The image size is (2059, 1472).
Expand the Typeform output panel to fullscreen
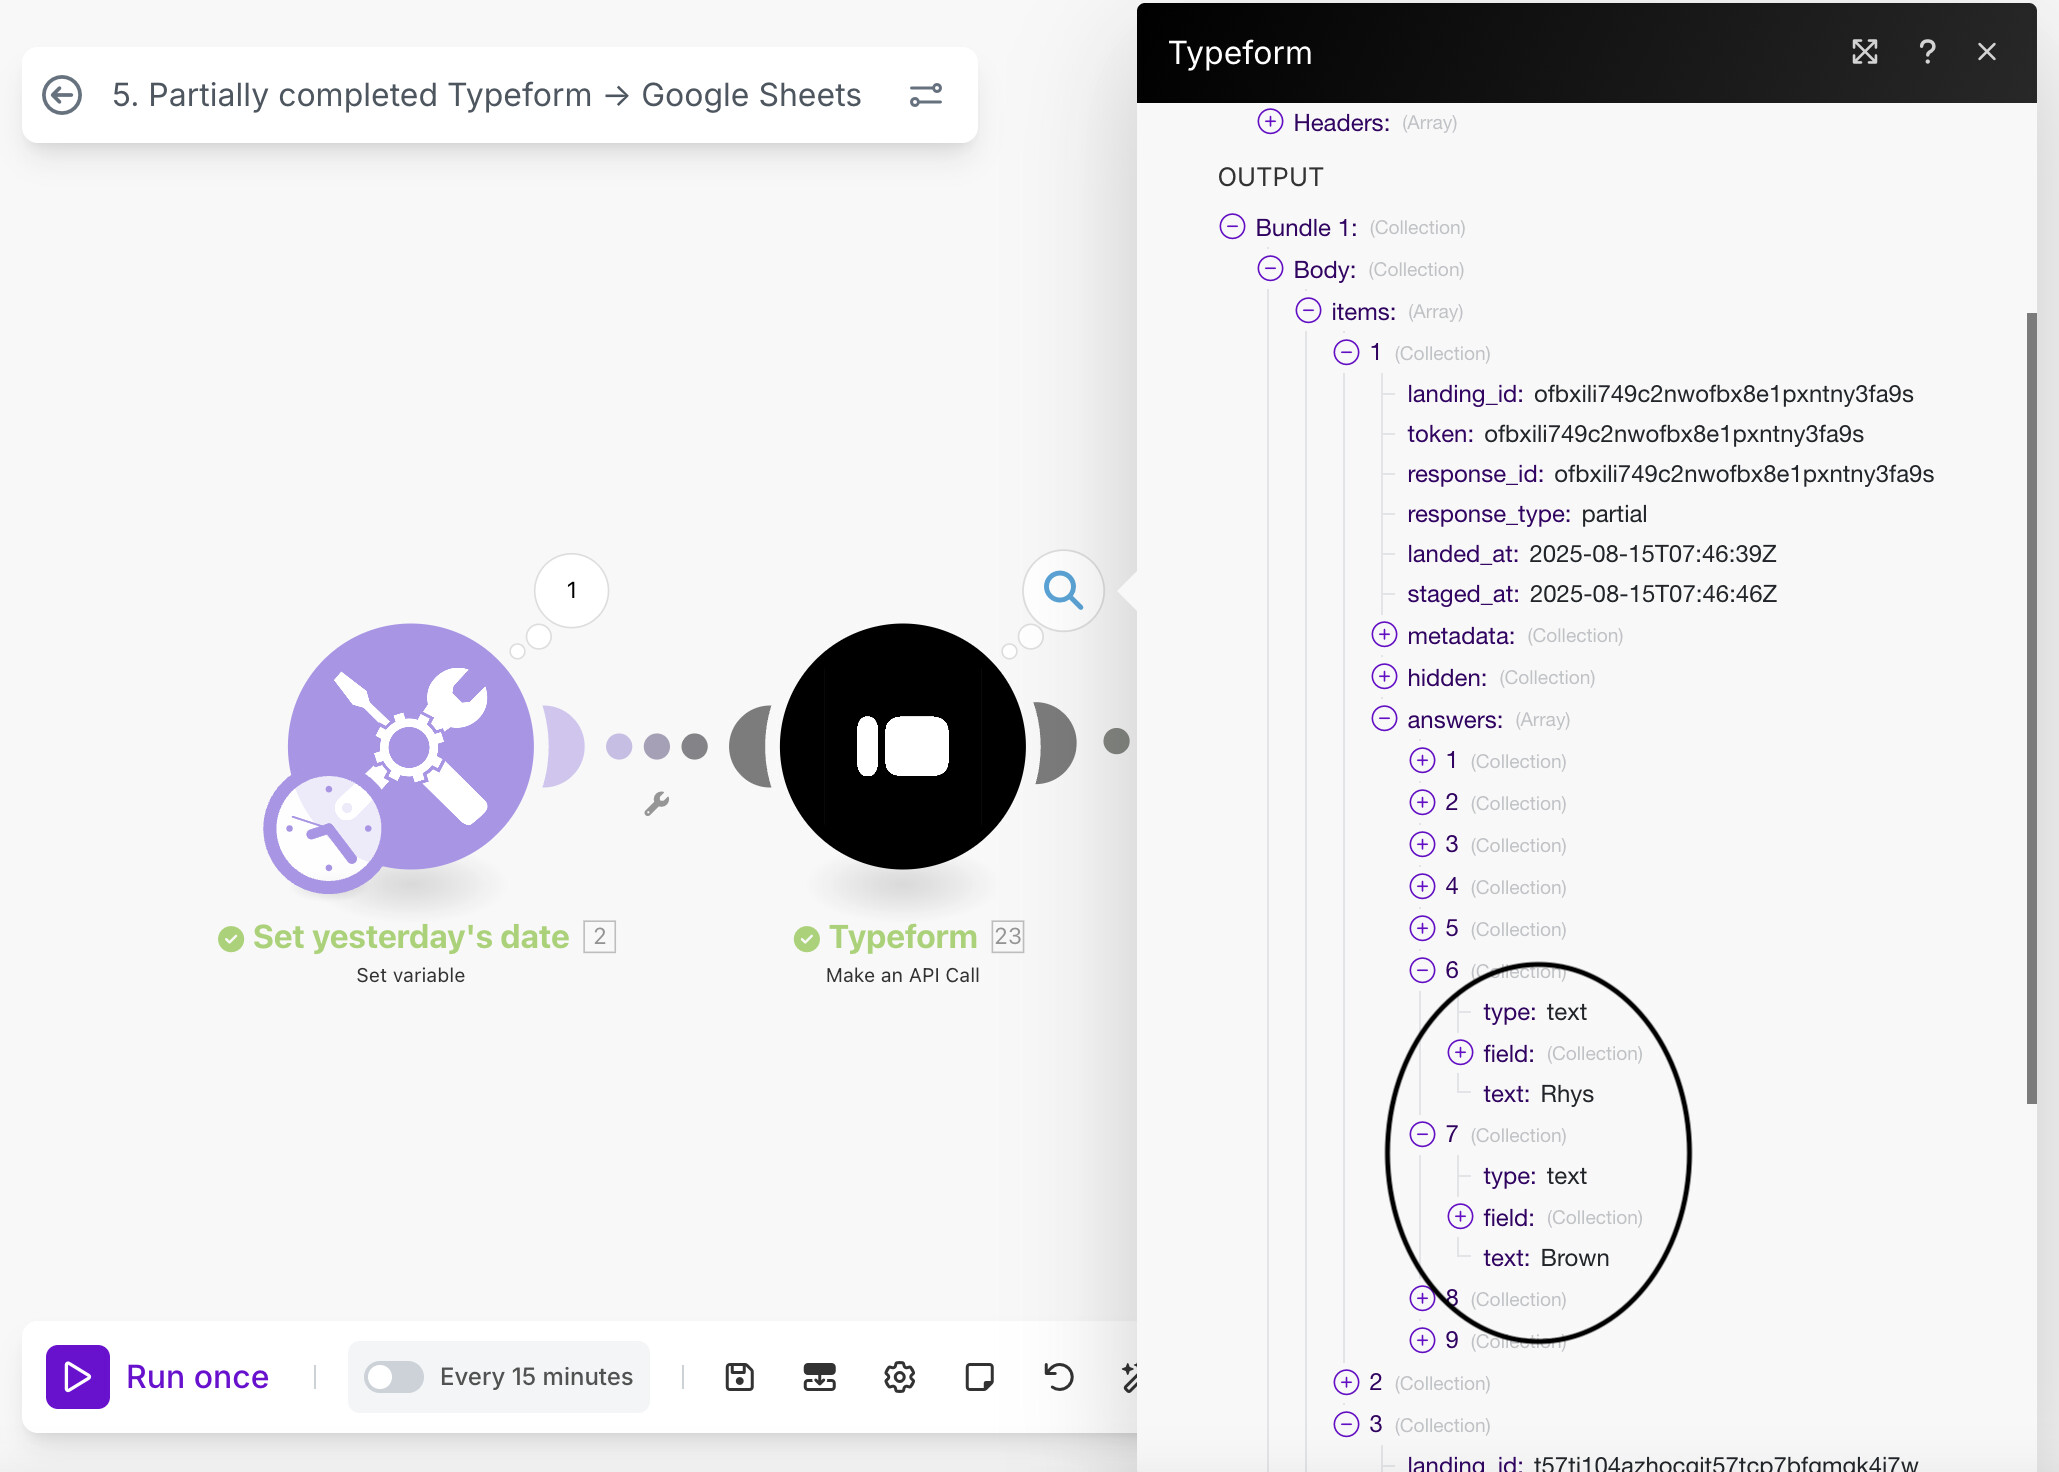click(x=1864, y=52)
